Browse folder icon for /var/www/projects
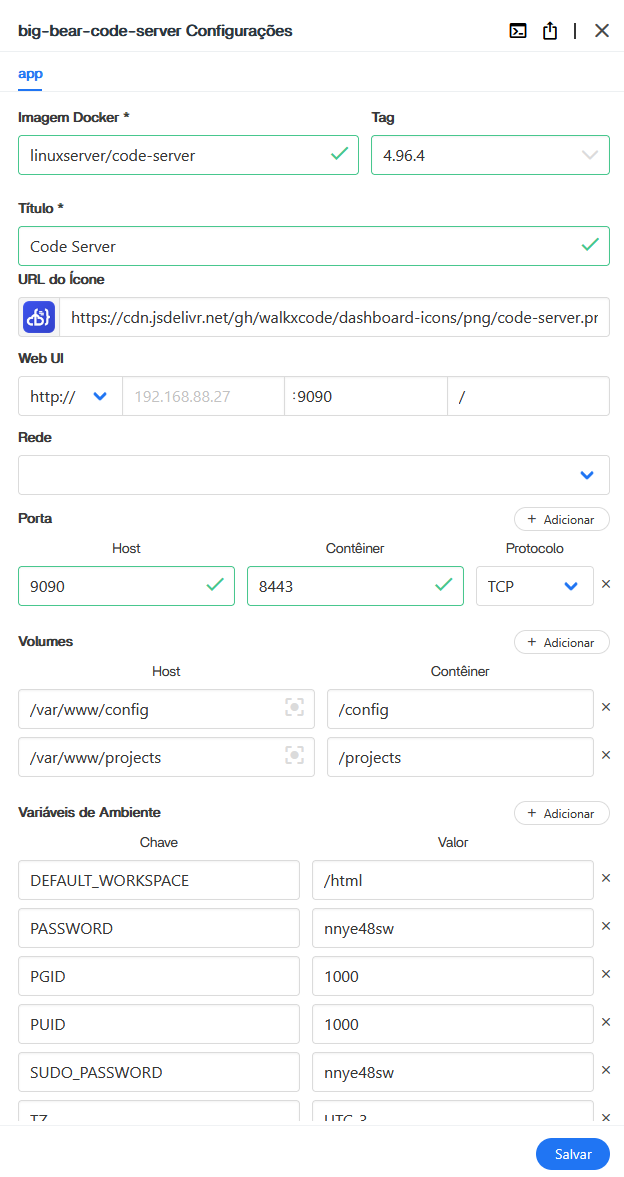Viewport: 624px width, 1177px height. pyautogui.click(x=295, y=756)
